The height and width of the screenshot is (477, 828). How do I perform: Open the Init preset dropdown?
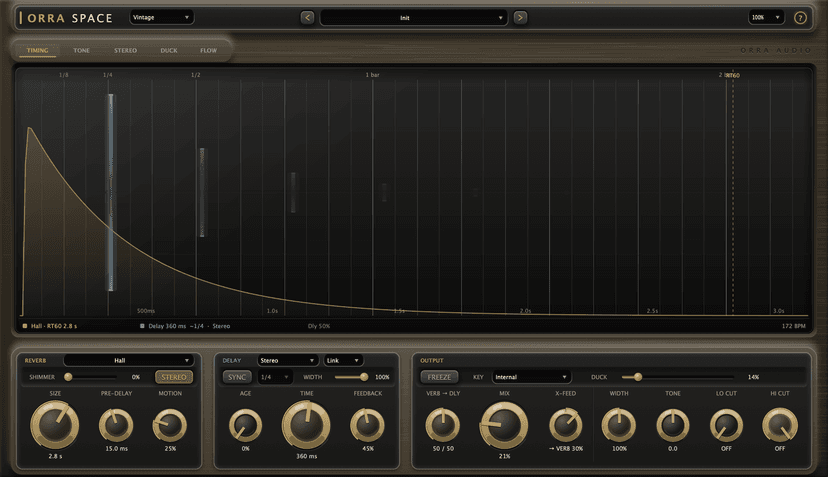coord(413,17)
